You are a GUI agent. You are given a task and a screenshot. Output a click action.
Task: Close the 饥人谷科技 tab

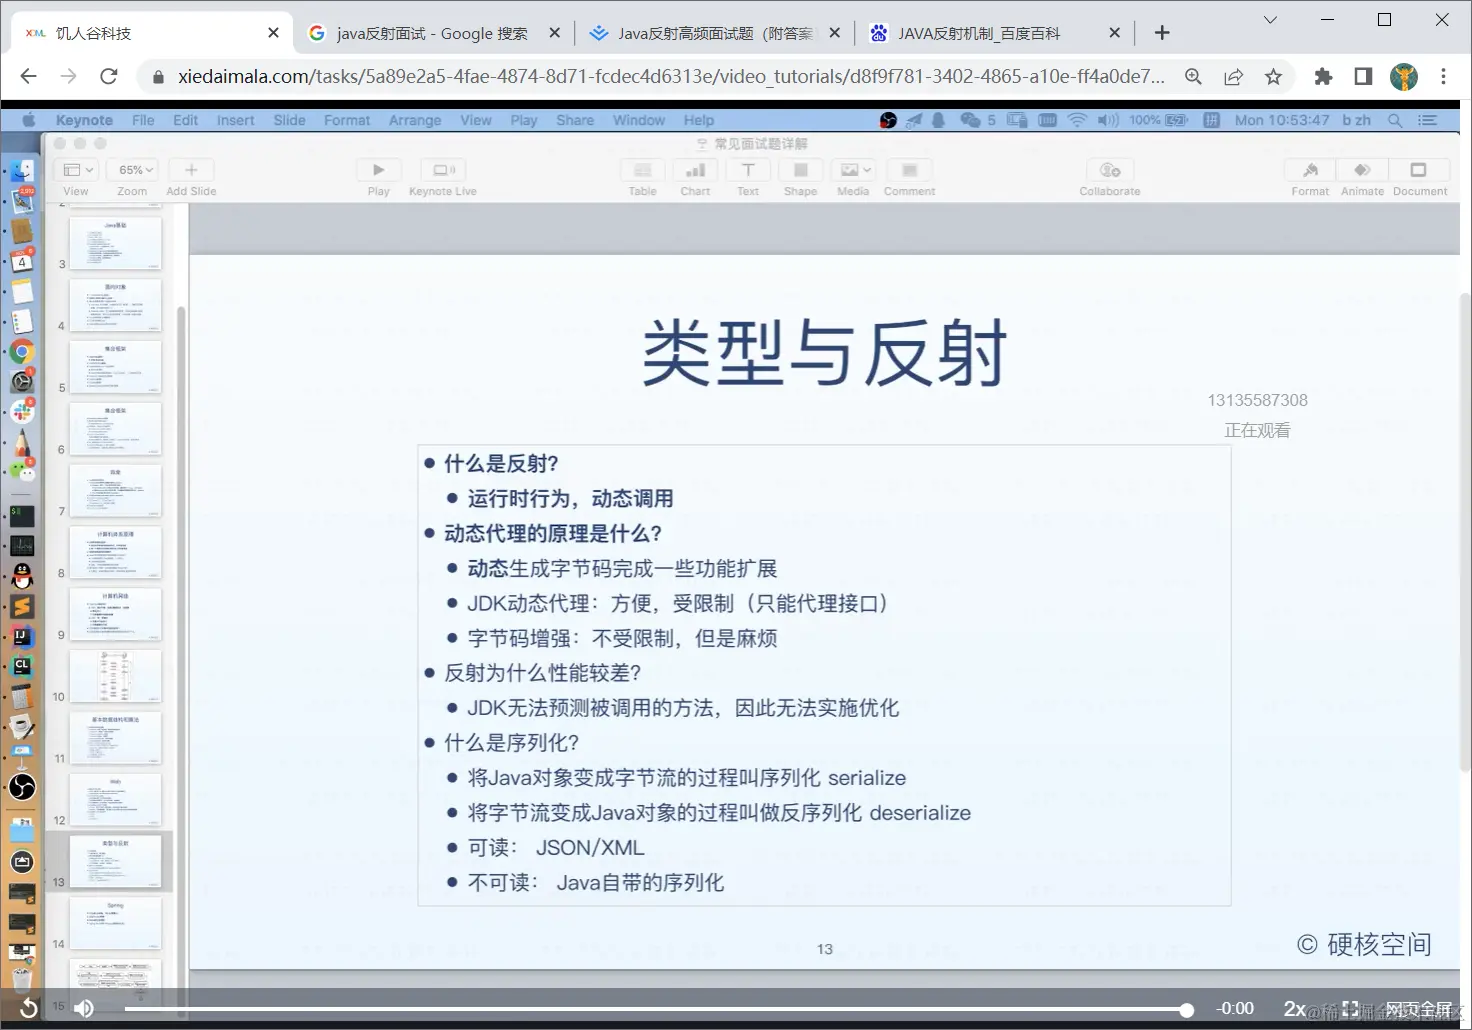point(273,33)
